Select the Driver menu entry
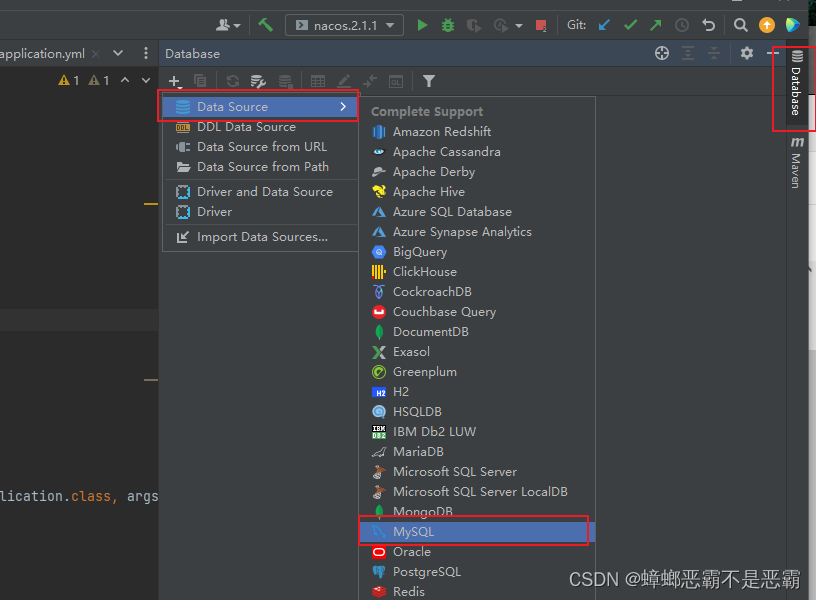 (x=260, y=212)
